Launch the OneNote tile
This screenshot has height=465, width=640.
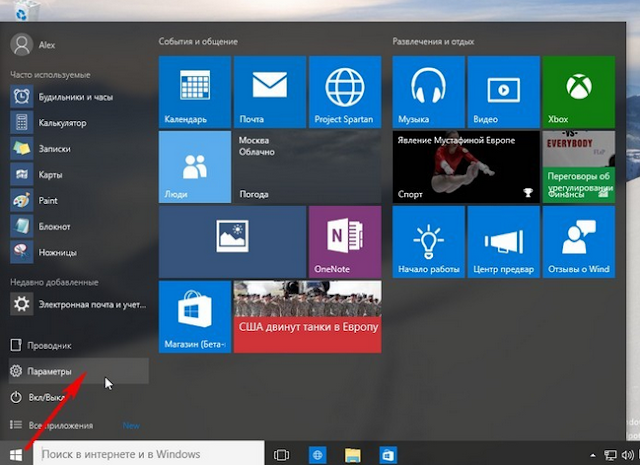pyautogui.click(x=345, y=242)
